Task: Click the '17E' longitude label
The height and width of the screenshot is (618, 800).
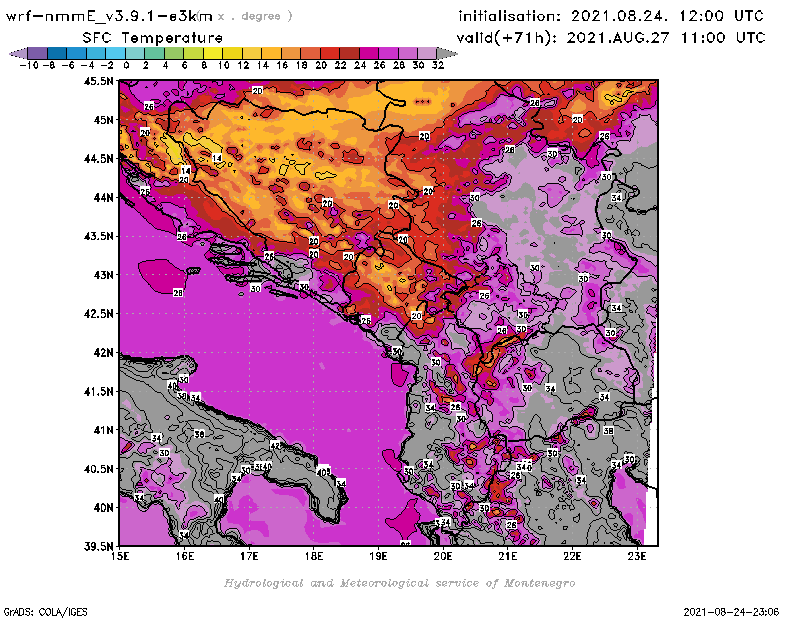Action: [x=249, y=556]
